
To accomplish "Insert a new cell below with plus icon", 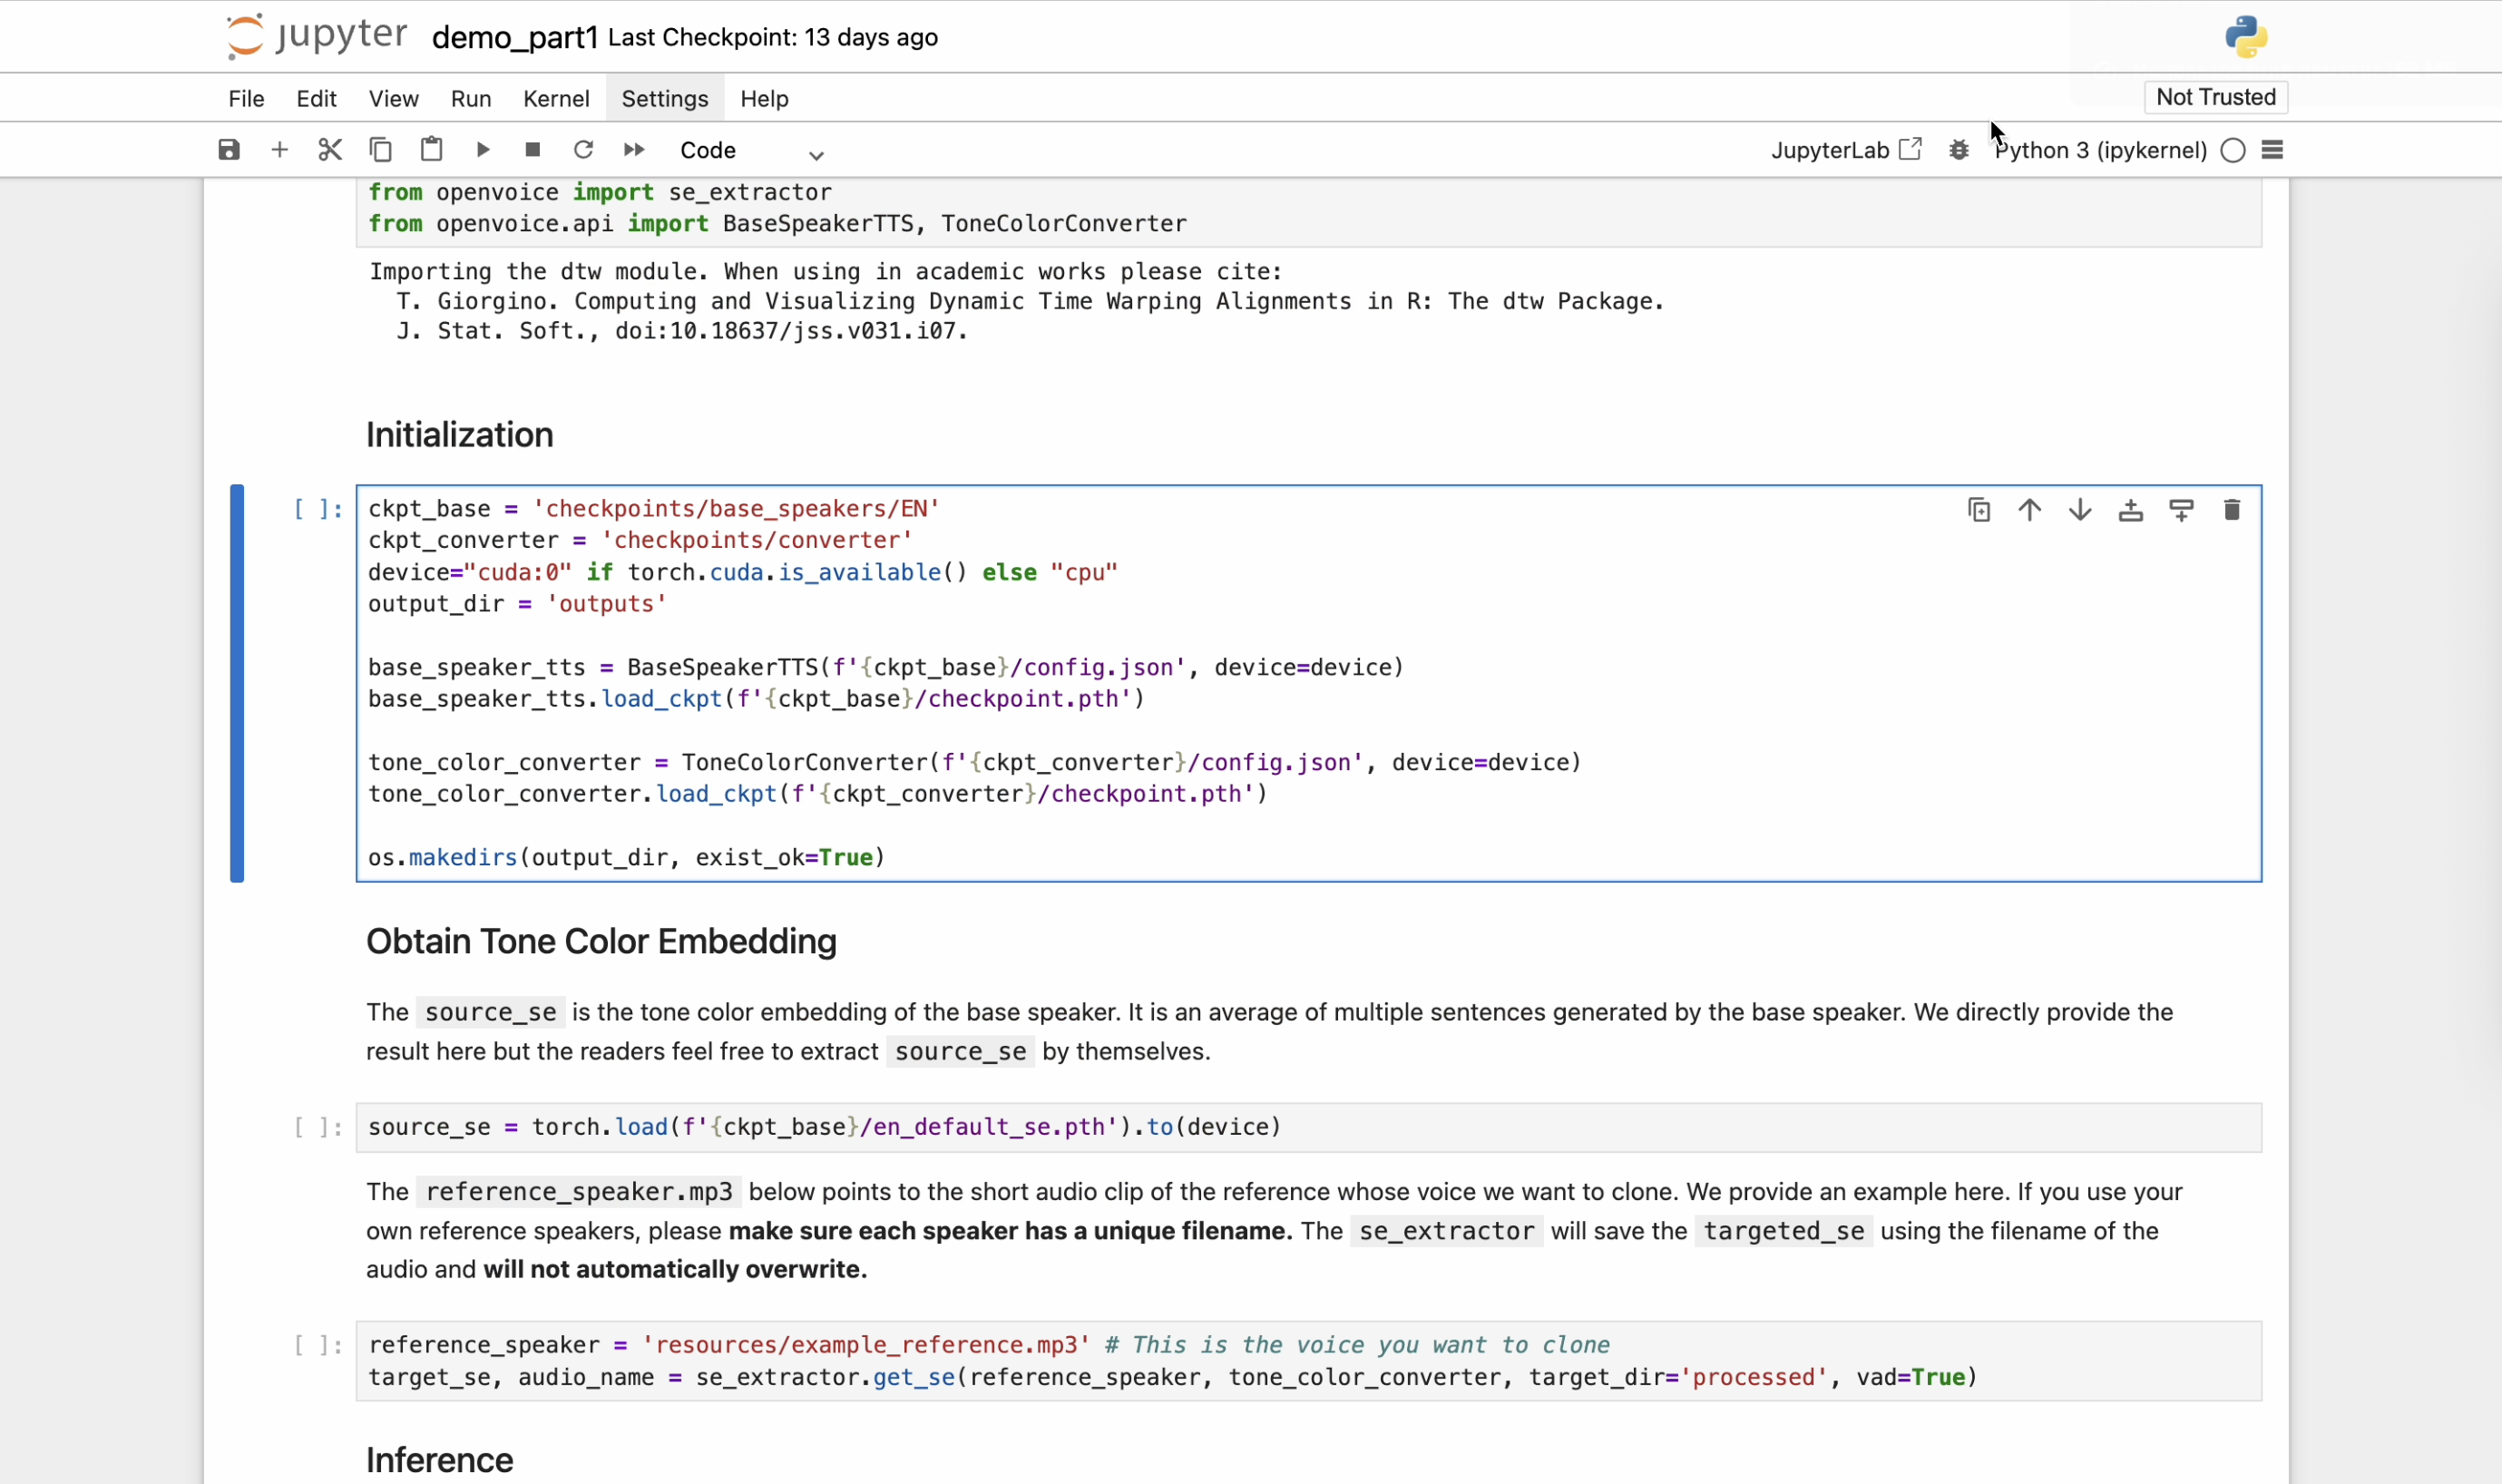I will click(x=280, y=150).
